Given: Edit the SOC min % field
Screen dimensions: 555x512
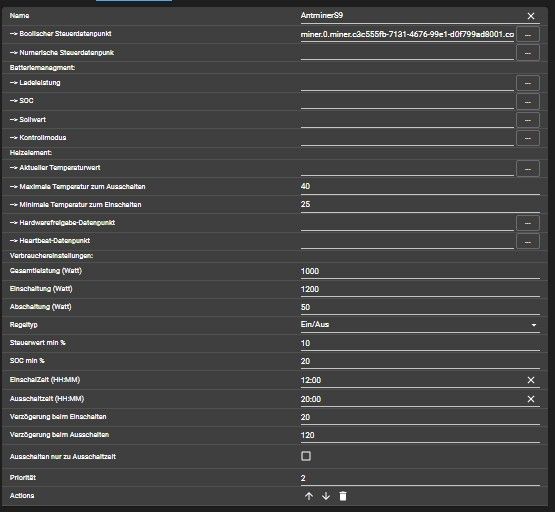Looking at the screenshot, I should (420, 361).
